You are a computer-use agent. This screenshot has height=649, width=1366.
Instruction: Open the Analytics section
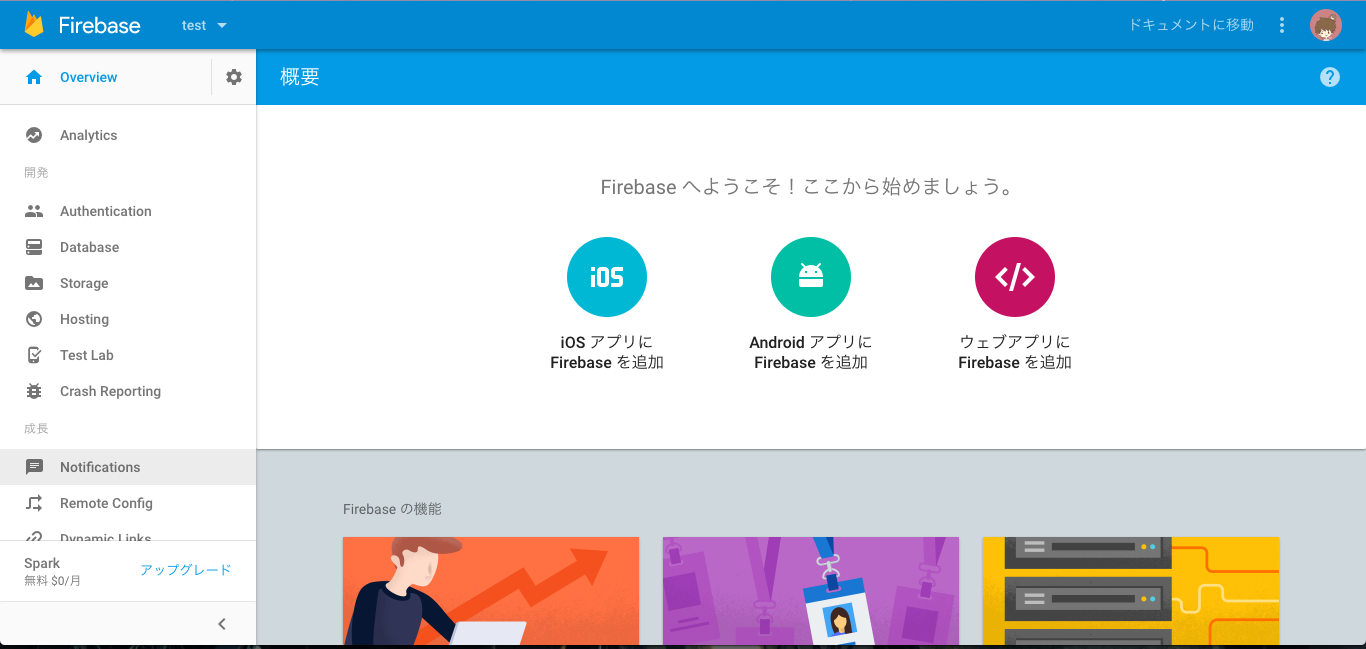click(x=89, y=135)
